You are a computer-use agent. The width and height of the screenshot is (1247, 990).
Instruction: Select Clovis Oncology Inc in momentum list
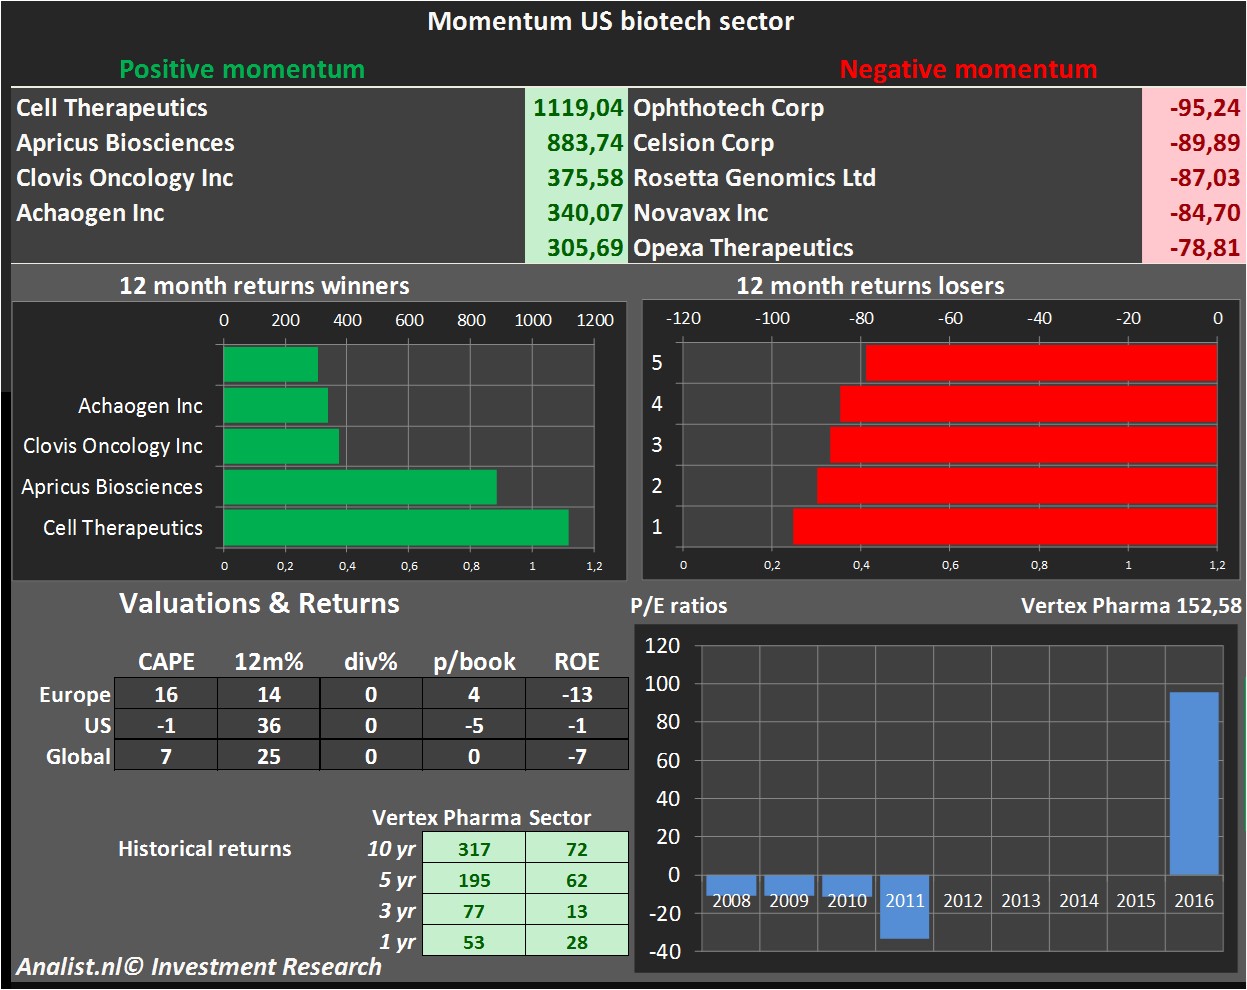tap(124, 177)
